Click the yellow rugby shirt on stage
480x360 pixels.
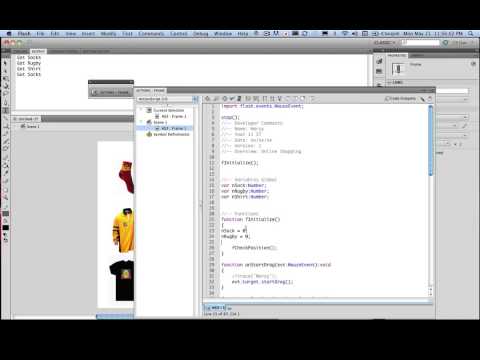[x=123, y=230]
